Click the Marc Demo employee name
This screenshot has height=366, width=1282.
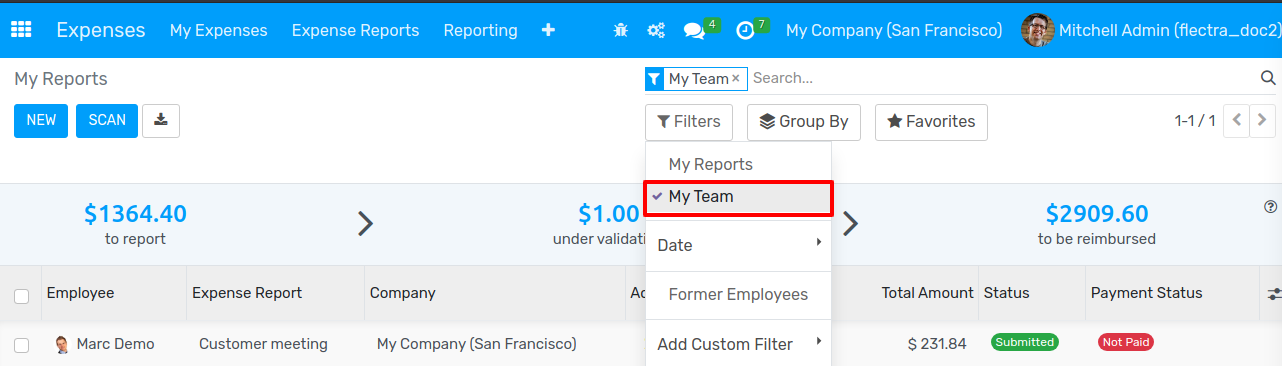[116, 344]
